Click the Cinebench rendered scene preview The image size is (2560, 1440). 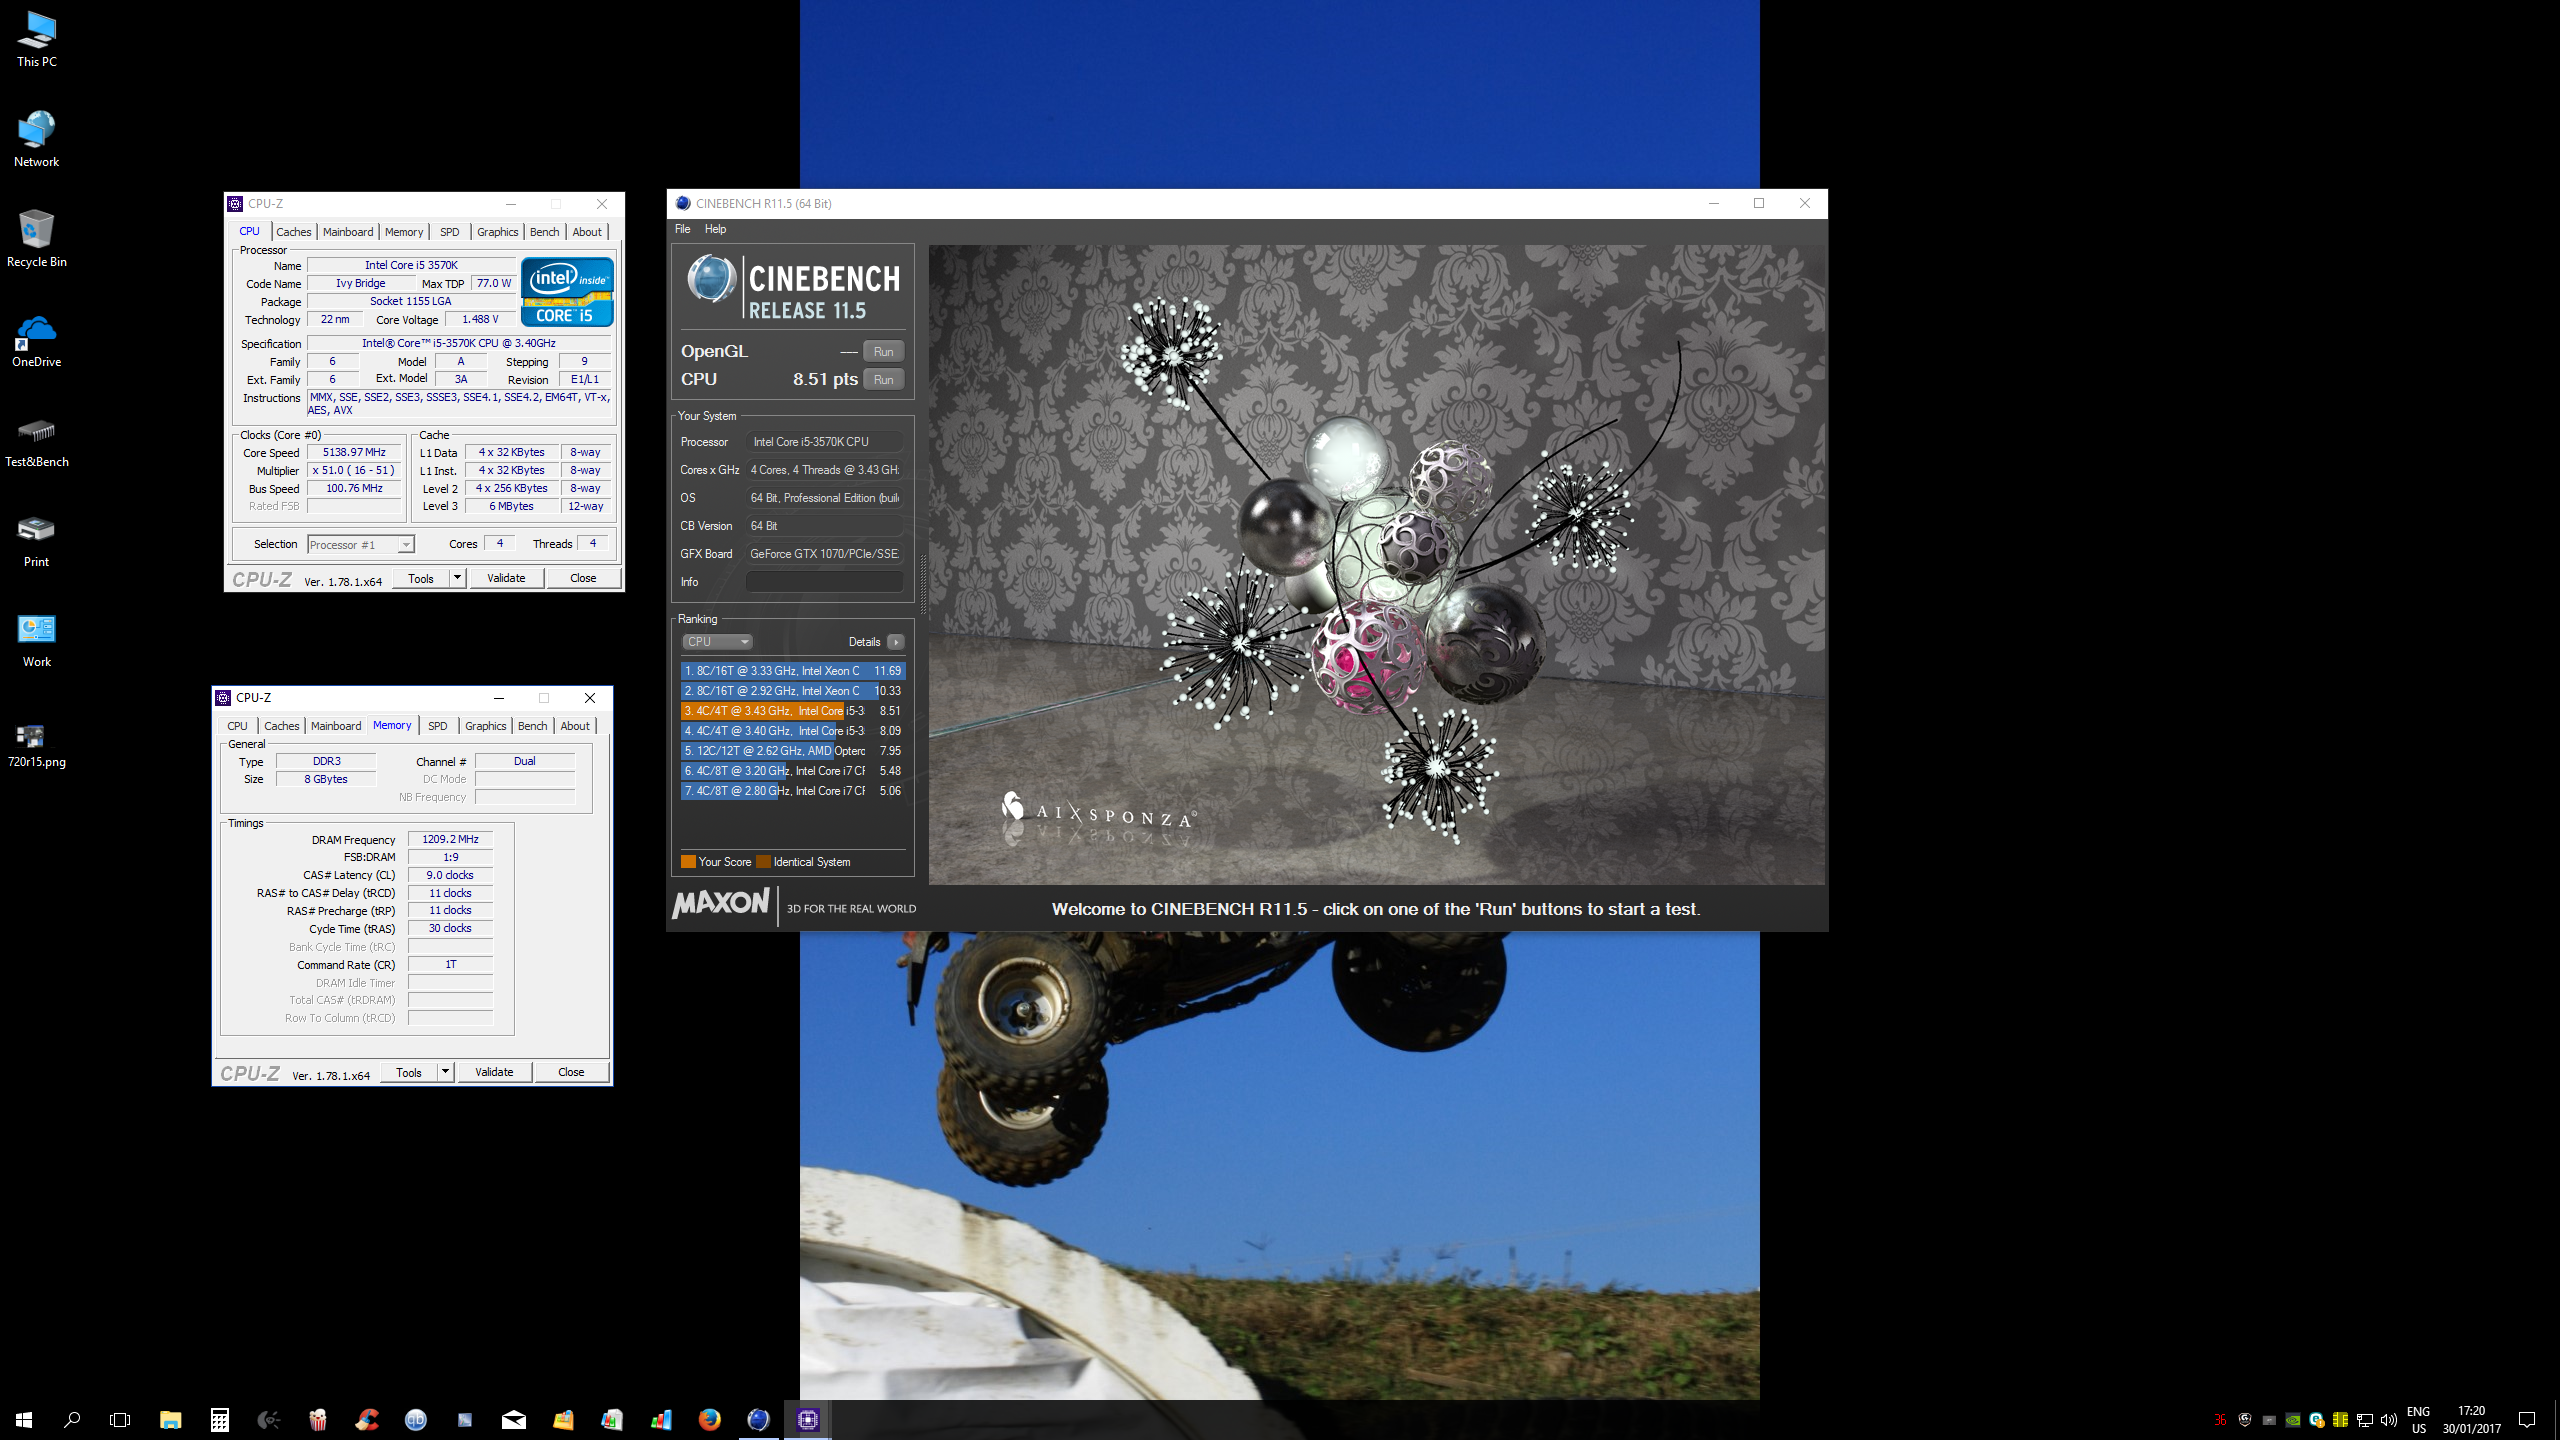pyautogui.click(x=1377, y=565)
